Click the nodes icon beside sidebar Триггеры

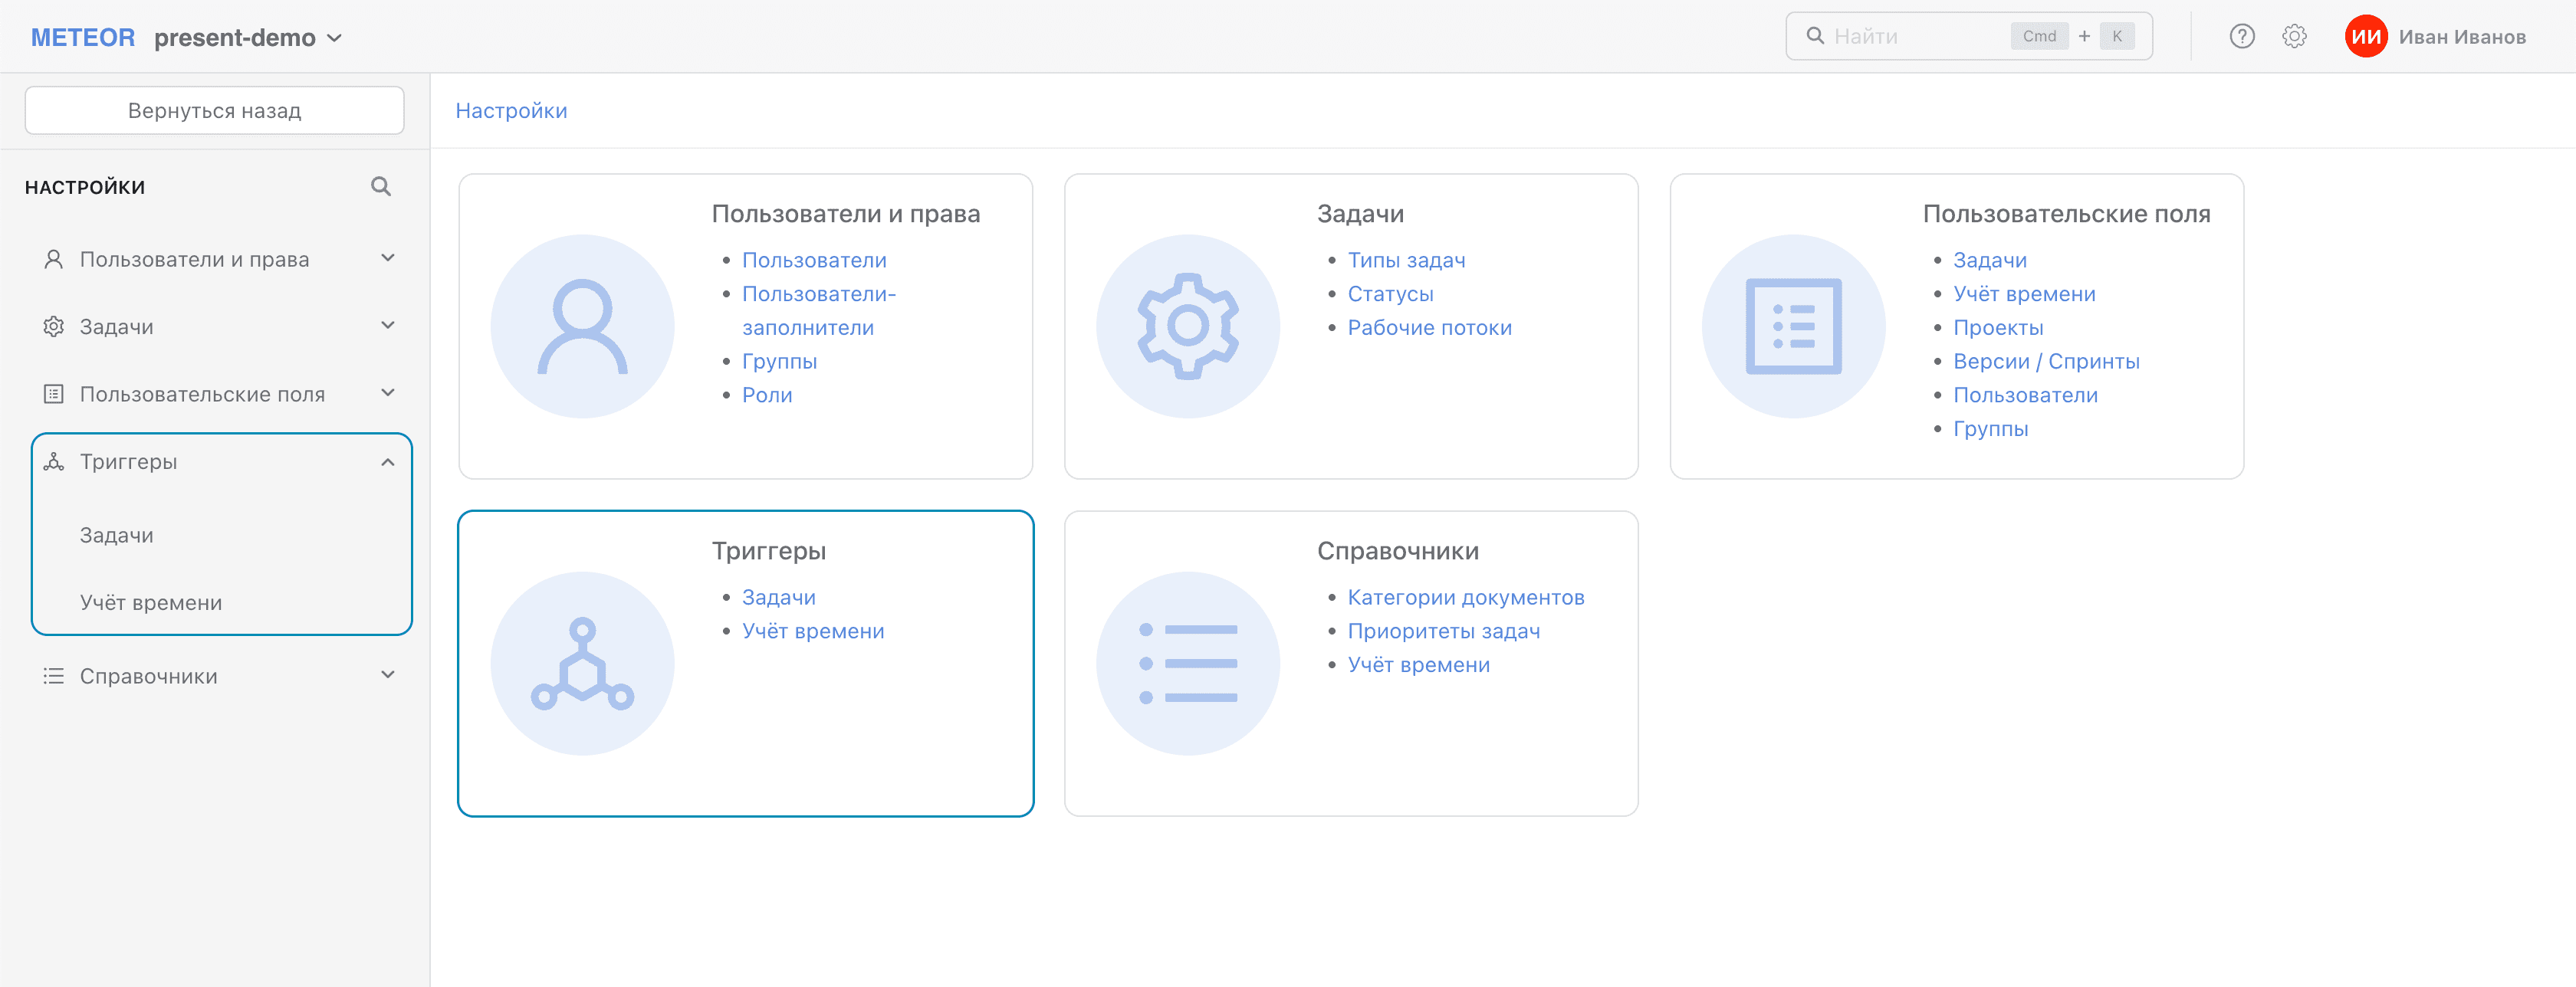(x=54, y=461)
